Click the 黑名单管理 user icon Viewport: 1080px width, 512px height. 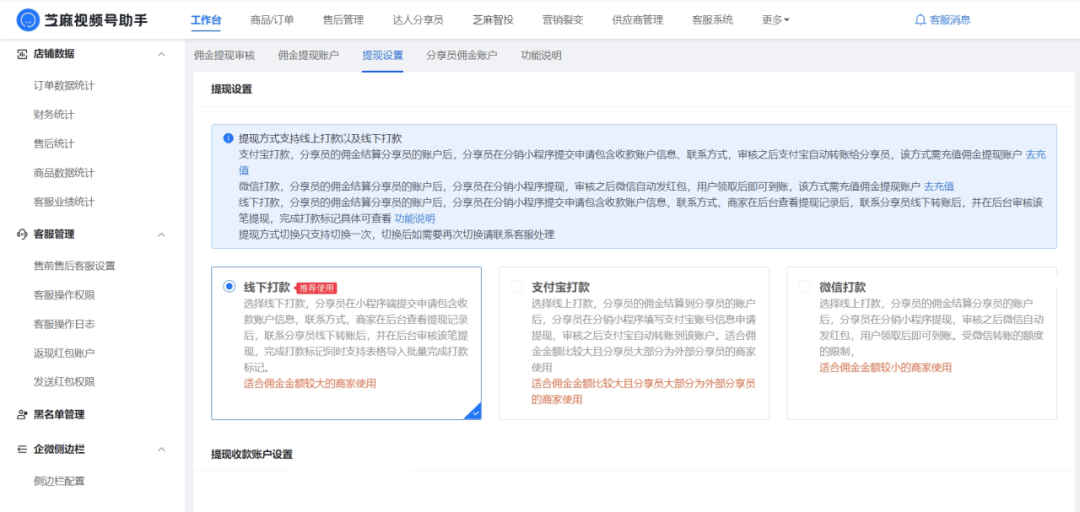22,414
